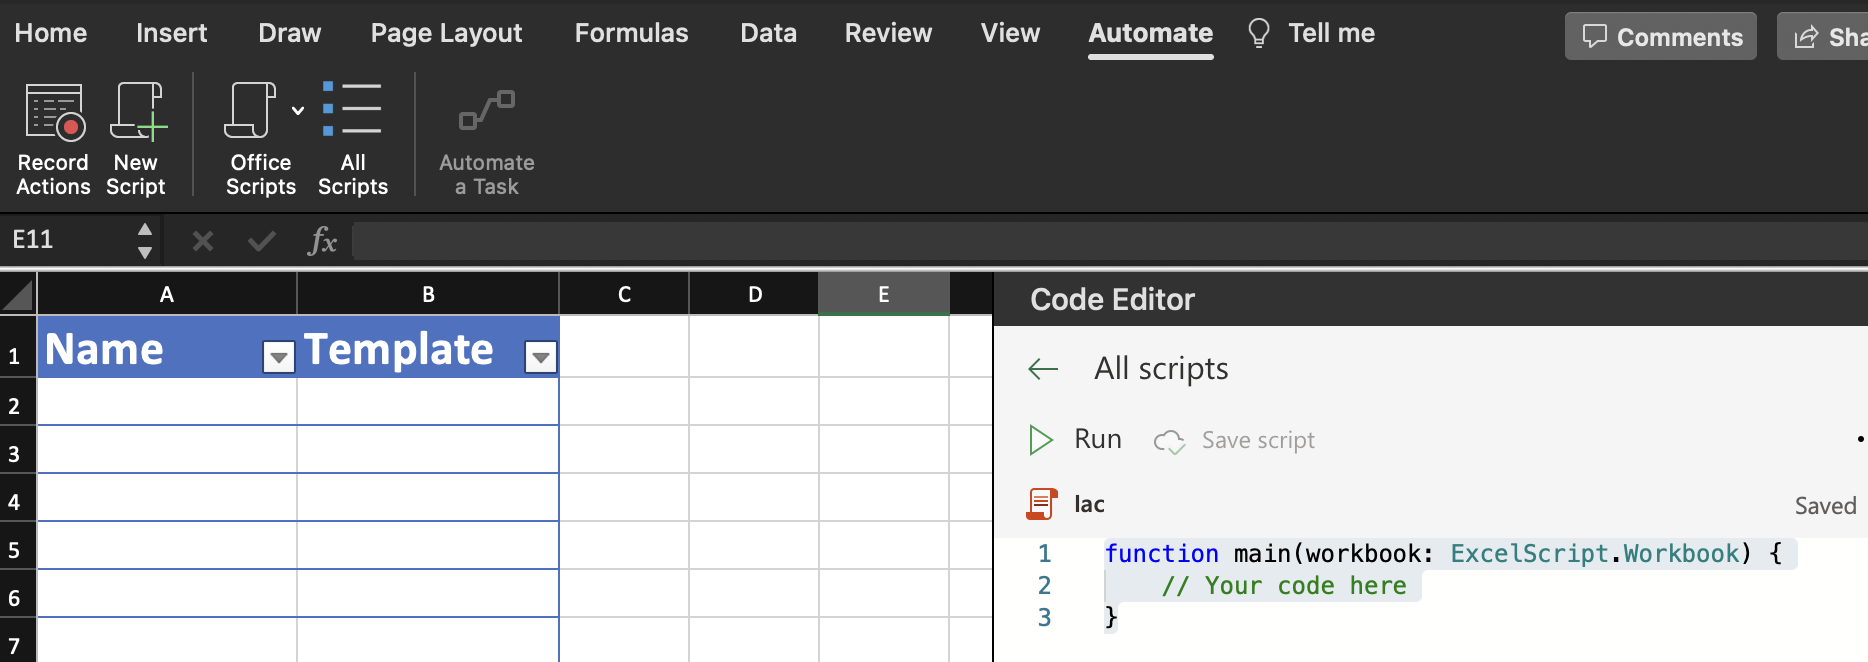Screen dimensions: 1868x662
Task: Select the Automate tab
Action: [1151, 33]
